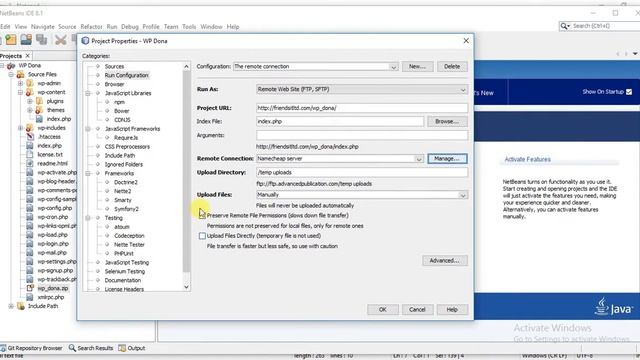Click the Help button in dialog
The width and height of the screenshot is (640, 360).
(452, 309)
